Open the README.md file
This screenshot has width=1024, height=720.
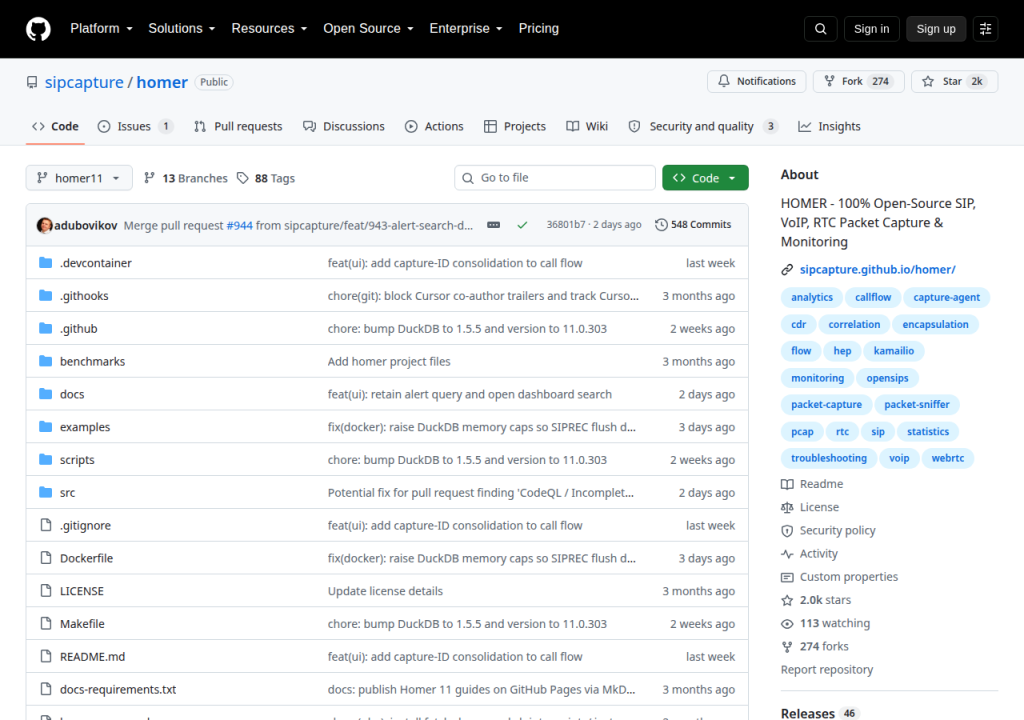click(92, 657)
